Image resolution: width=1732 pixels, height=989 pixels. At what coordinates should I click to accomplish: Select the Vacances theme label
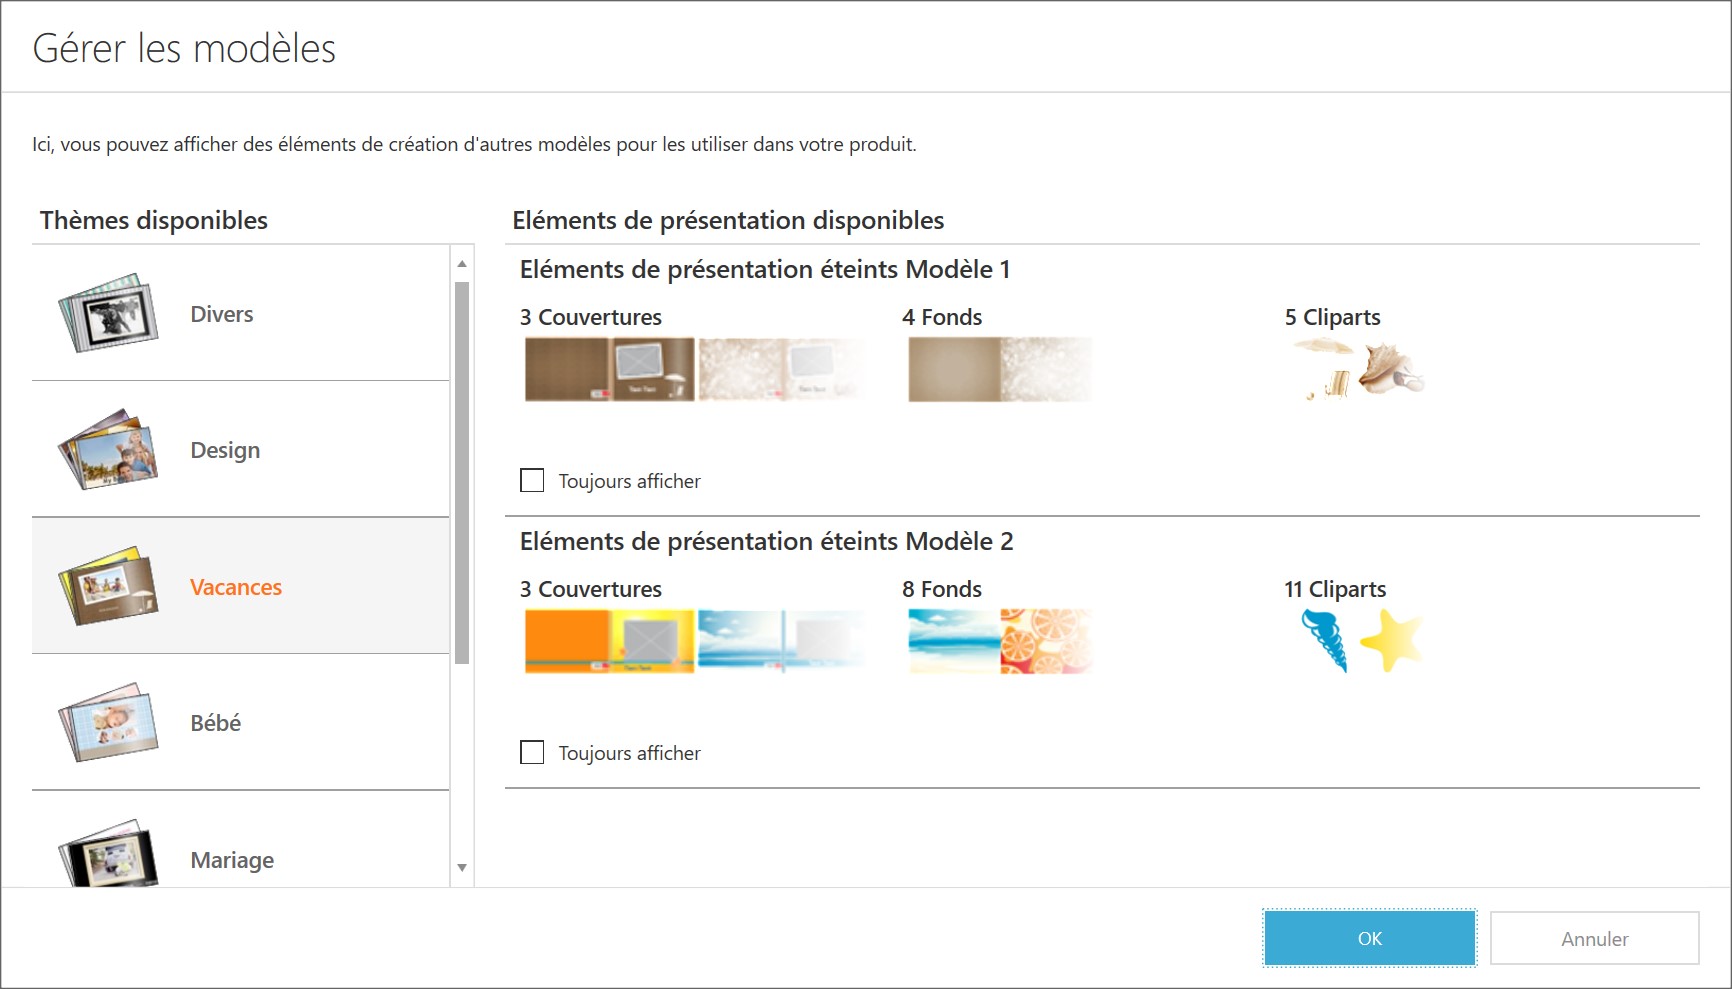point(236,587)
